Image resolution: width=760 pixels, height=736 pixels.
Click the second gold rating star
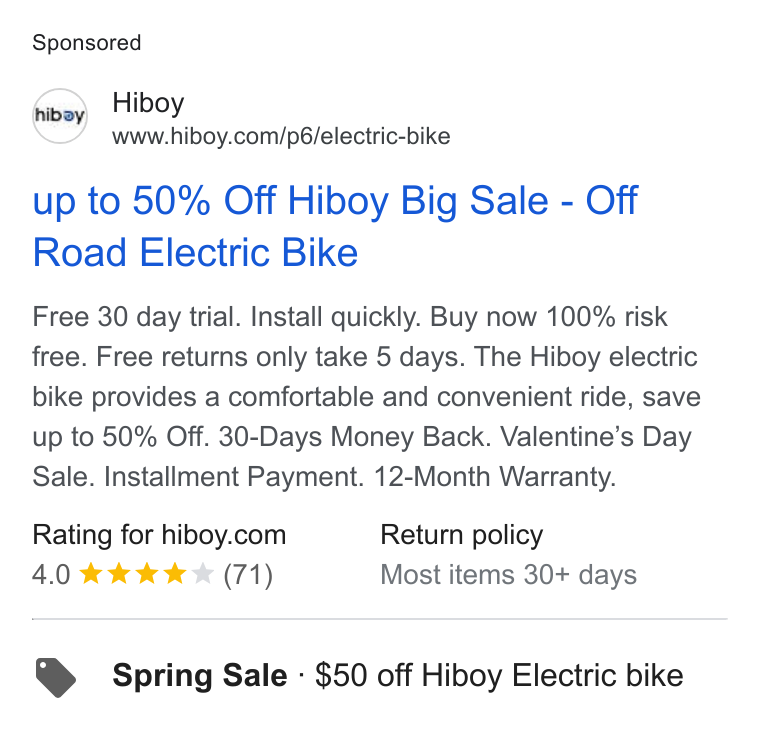point(119,574)
